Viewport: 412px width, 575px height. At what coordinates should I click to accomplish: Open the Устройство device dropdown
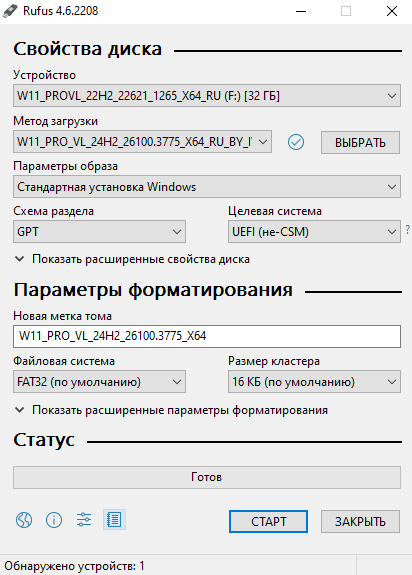tap(207, 96)
